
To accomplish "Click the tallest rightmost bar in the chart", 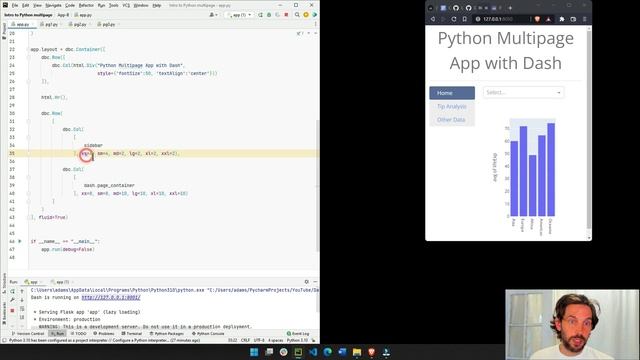I will [x=551, y=169].
